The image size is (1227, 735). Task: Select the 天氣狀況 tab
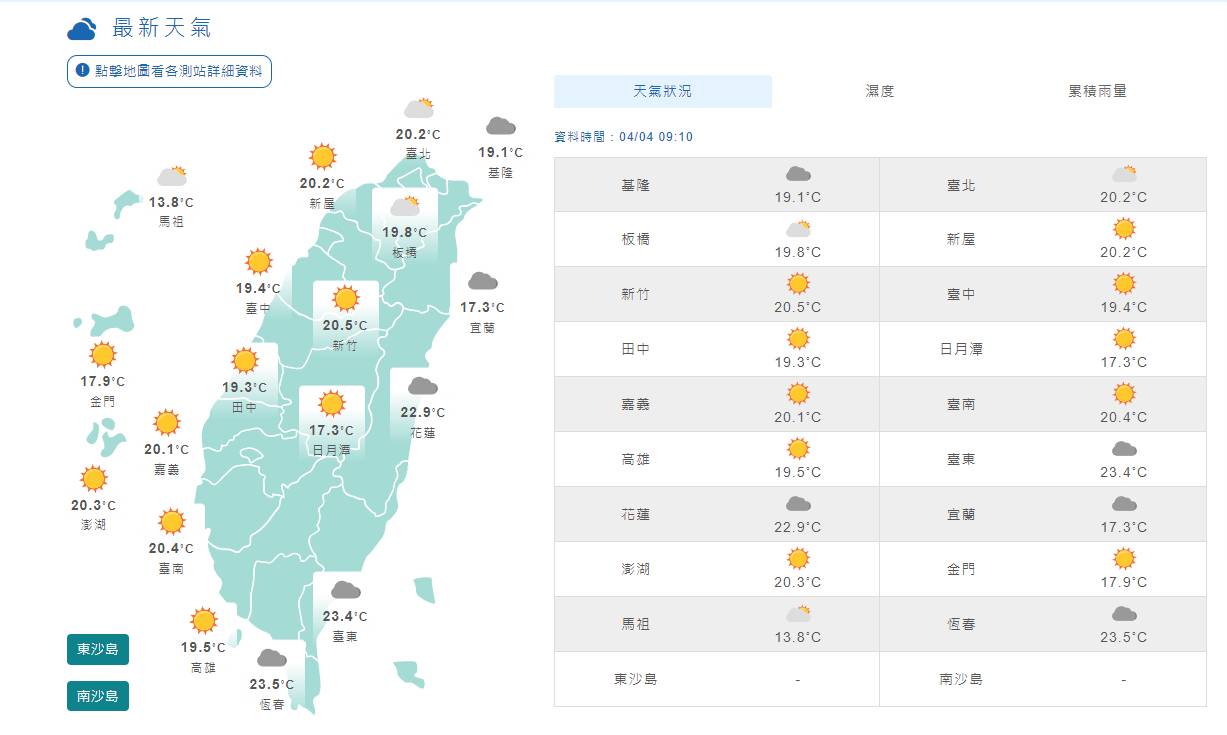(x=662, y=91)
